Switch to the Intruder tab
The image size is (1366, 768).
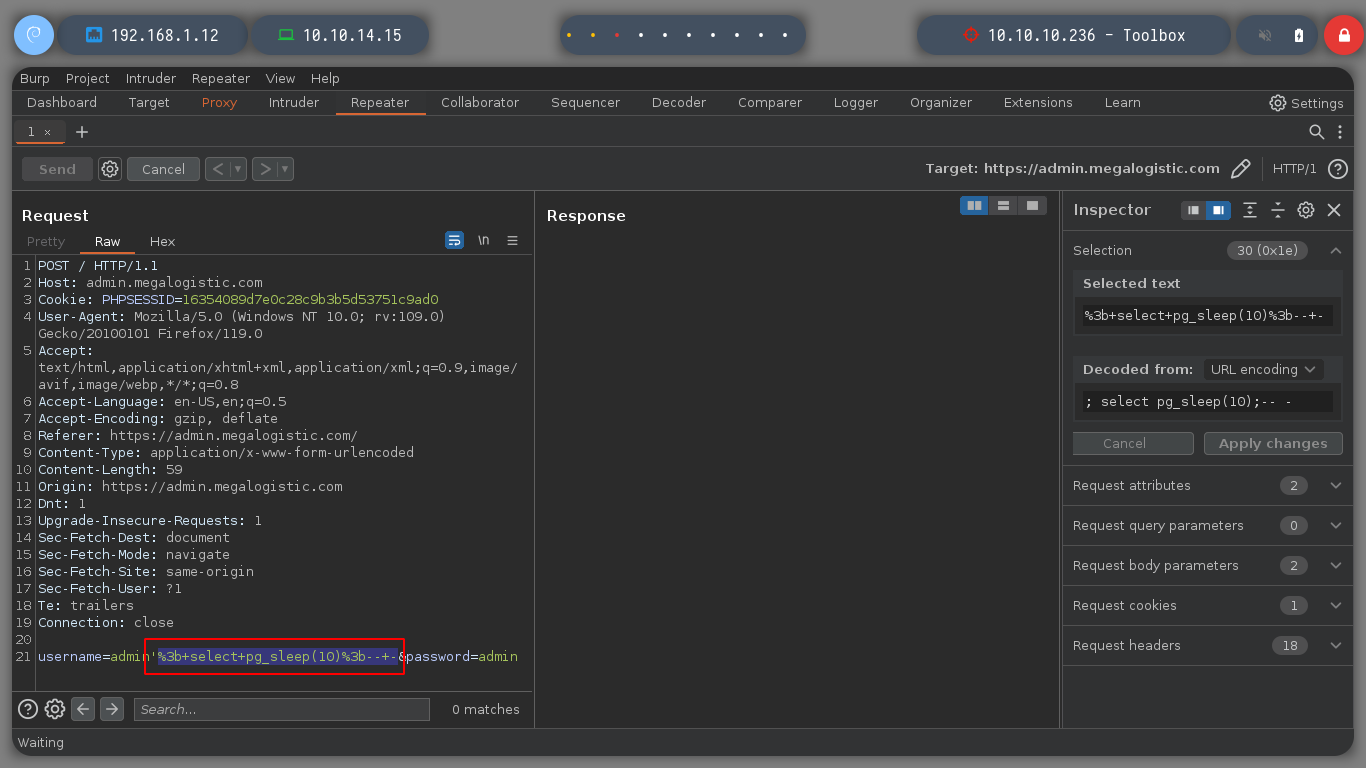[x=294, y=103]
